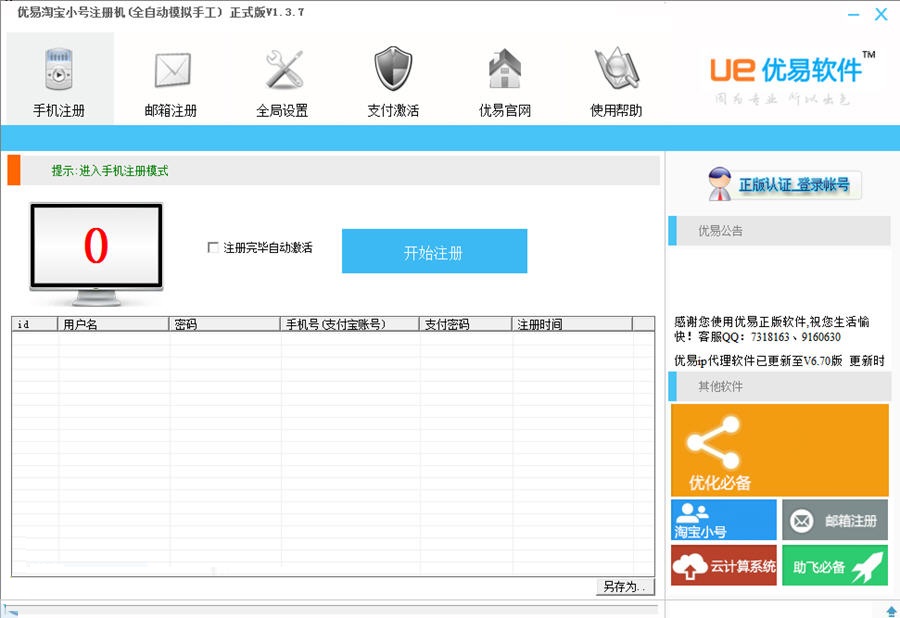Click the 优化必备 share icon tile
900x618 pixels.
pos(778,448)
